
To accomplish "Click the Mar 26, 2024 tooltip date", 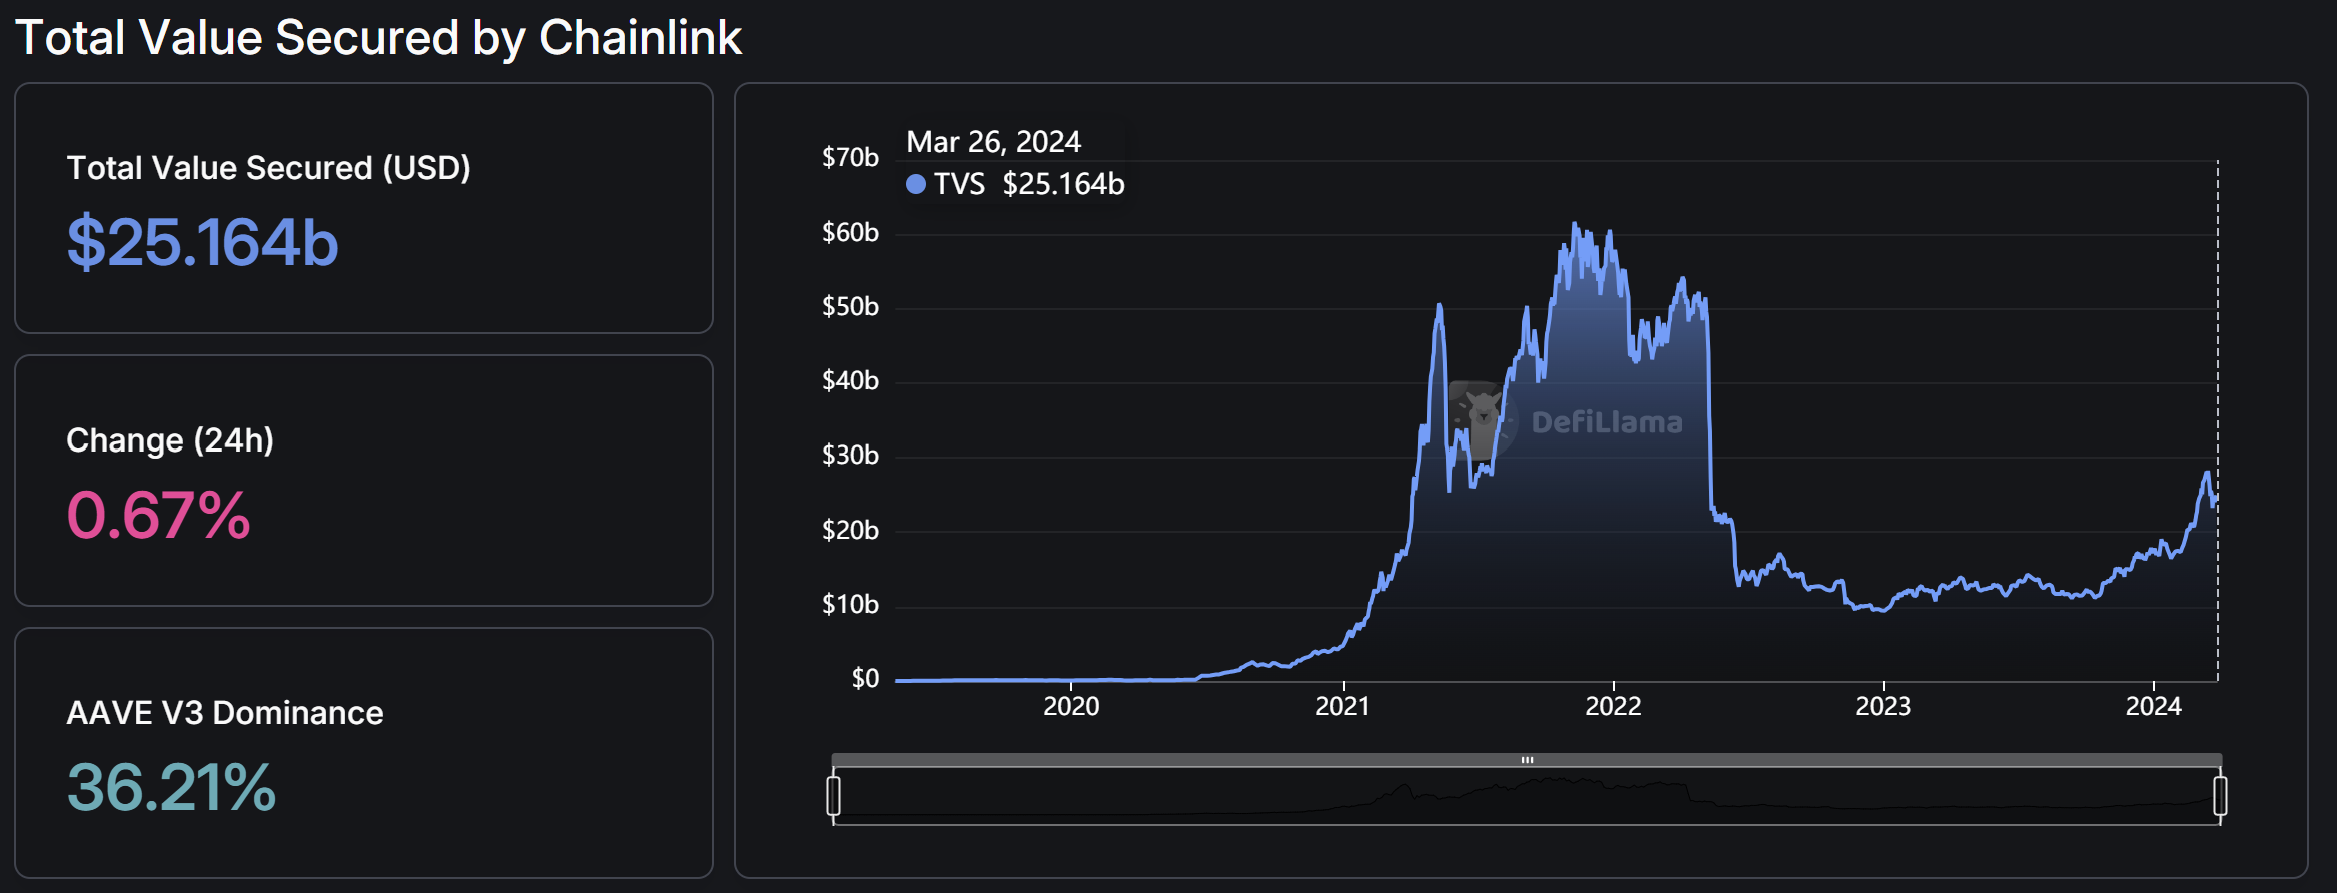I will (993, 142).
